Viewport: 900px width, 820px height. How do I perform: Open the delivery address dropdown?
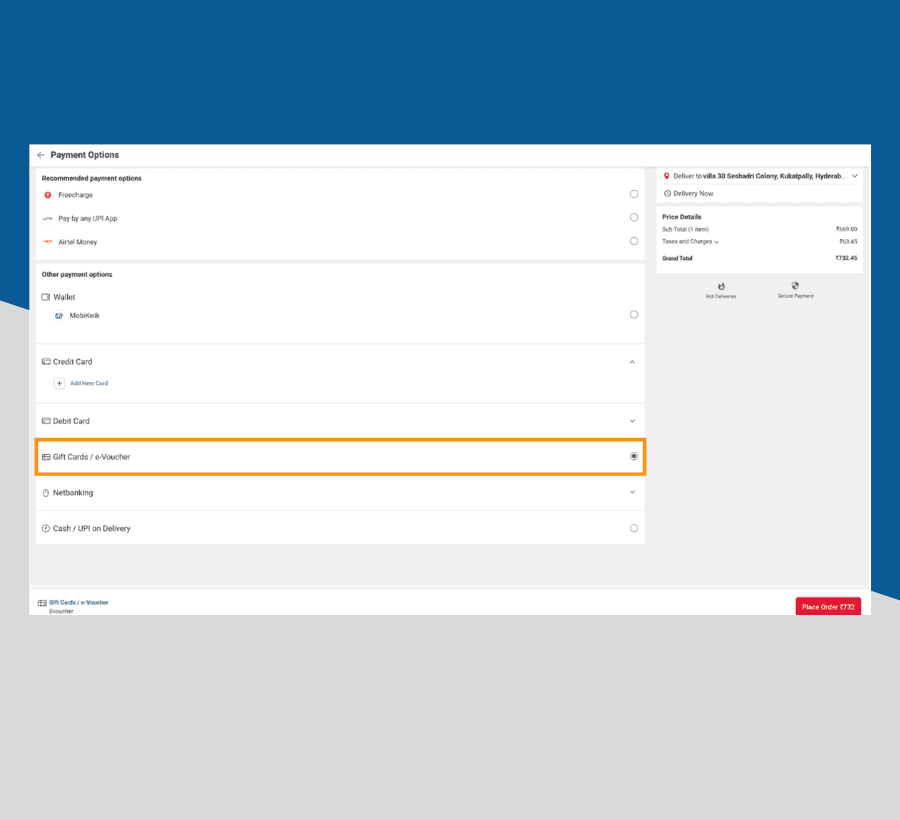(x=855, y=176)
